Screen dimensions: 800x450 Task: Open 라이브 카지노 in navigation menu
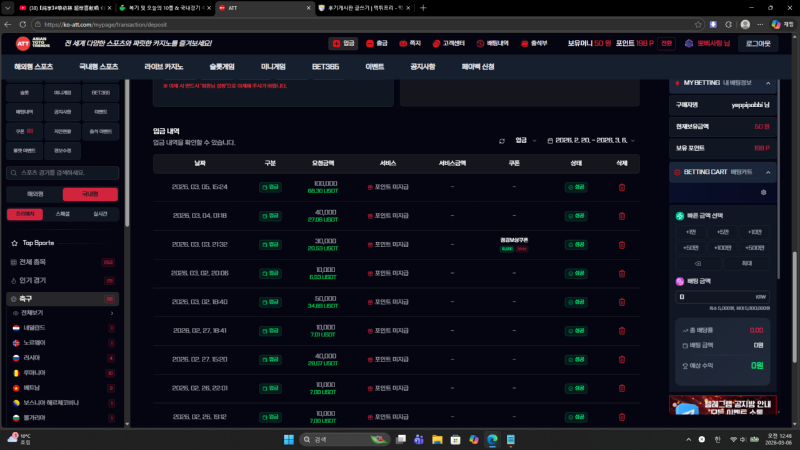164,66
